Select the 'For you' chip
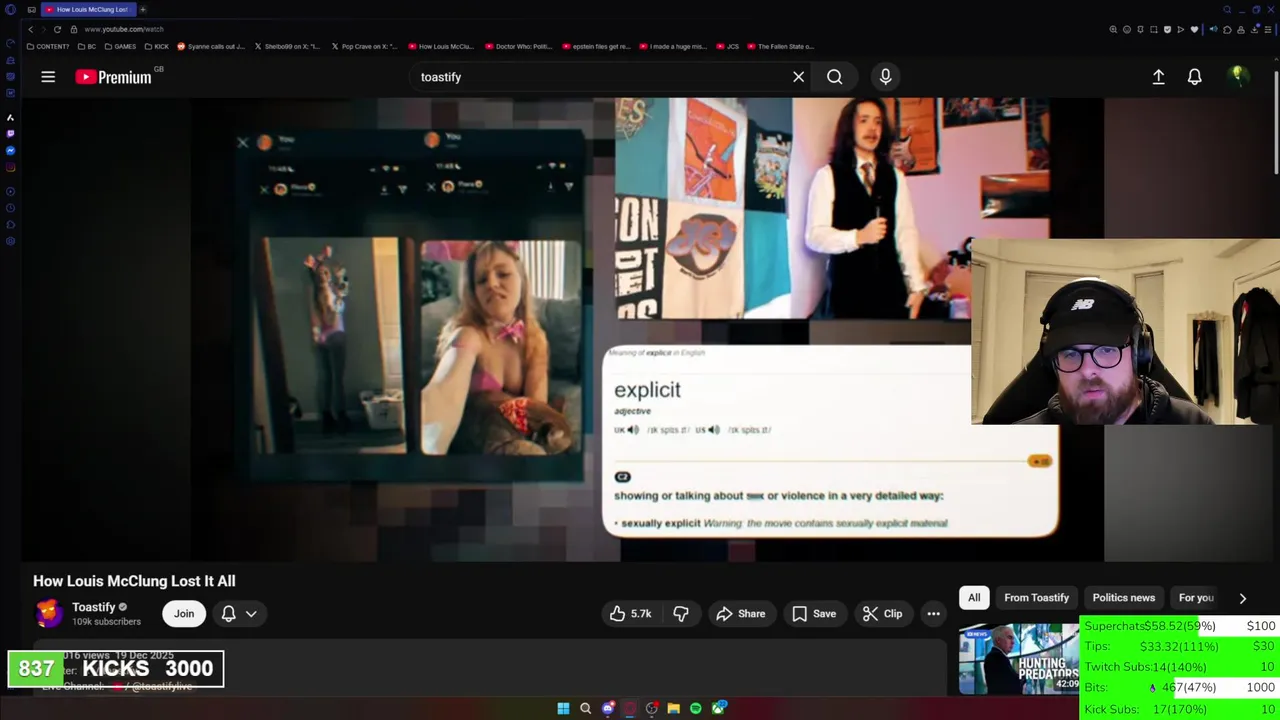The image size is (1280, 720). point(1196,597)
